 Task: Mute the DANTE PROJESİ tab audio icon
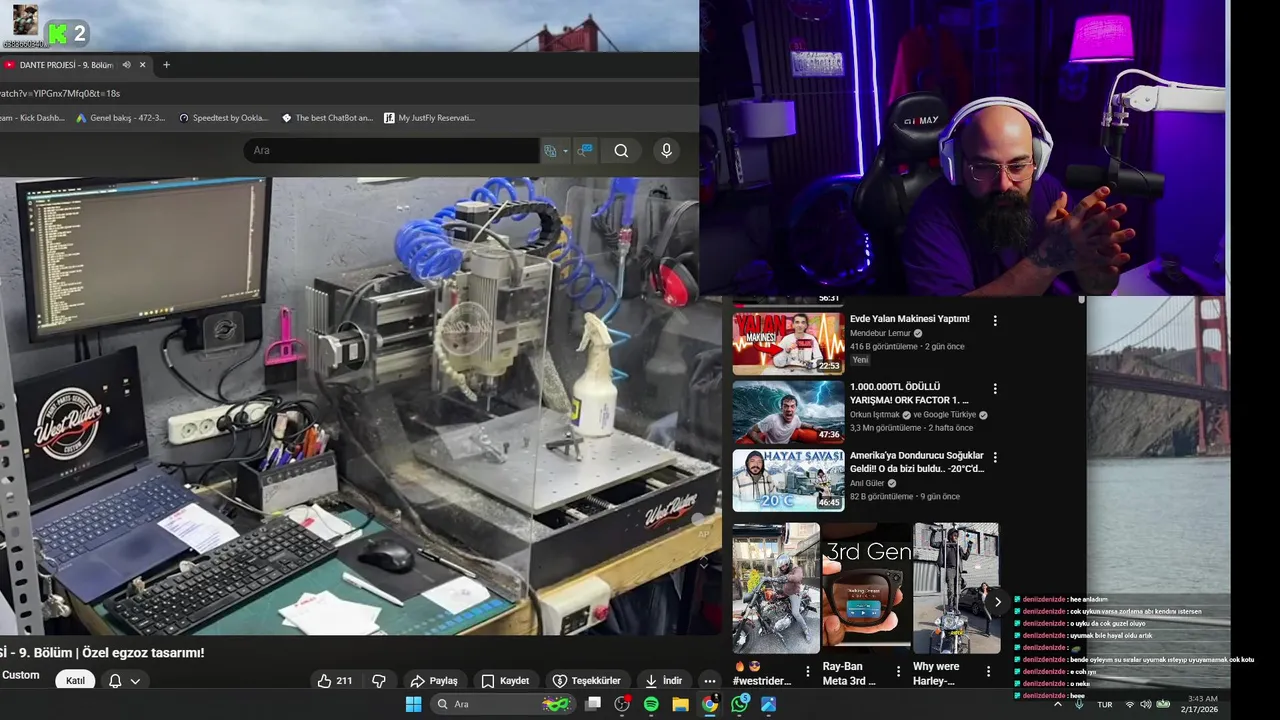(x=126, y=65)
